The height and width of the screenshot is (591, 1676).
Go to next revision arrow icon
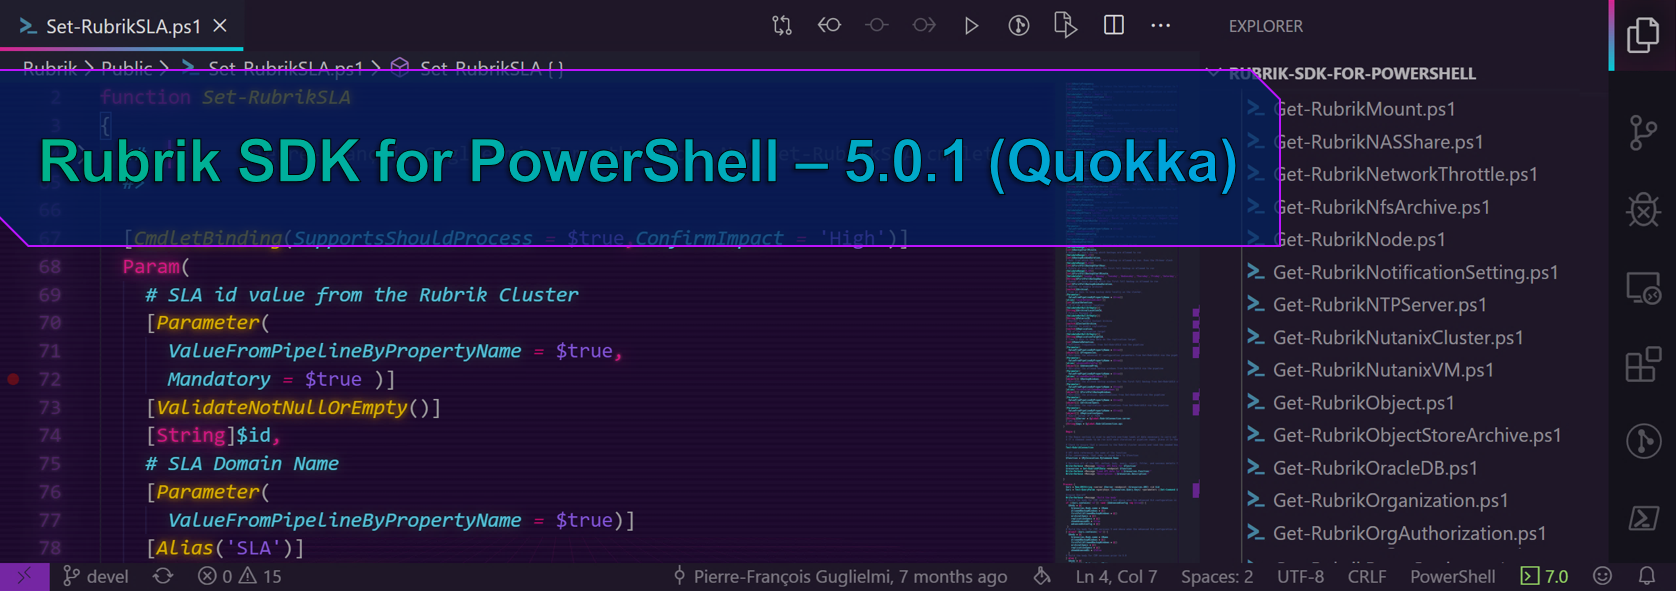pyautogui.click(x=924, y=25)
